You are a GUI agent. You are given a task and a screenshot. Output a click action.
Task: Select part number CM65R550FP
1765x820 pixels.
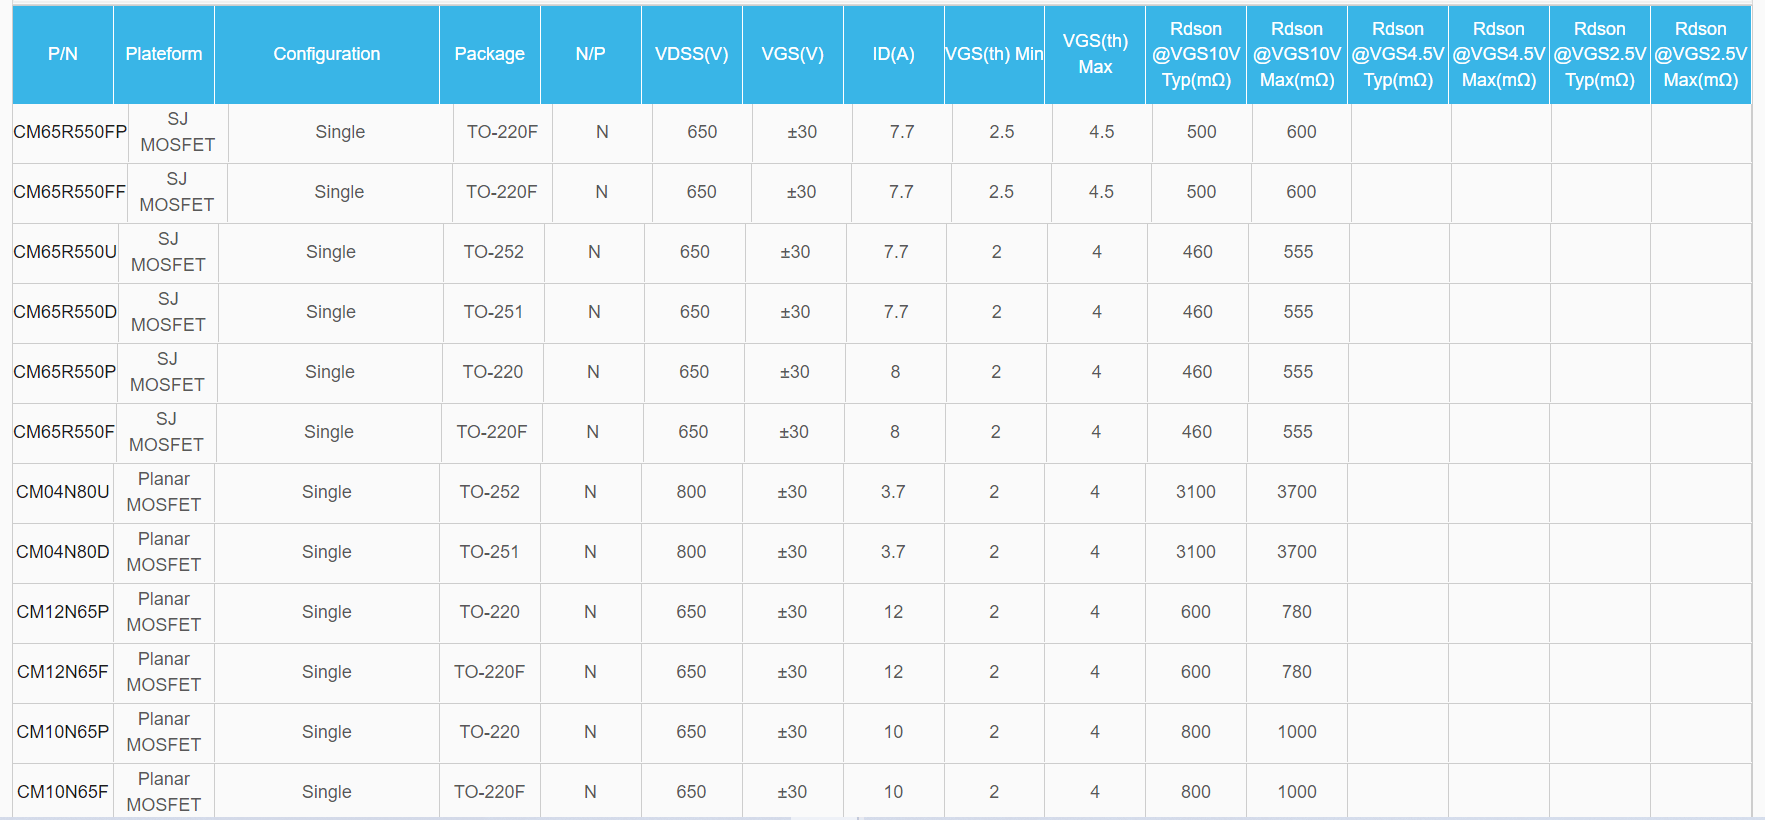click(70, 132)
